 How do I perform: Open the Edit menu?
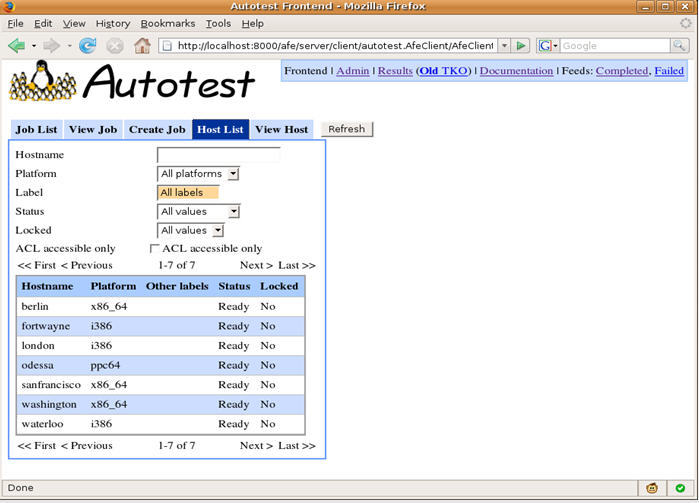pyautogui.click(x=43, y=24)
